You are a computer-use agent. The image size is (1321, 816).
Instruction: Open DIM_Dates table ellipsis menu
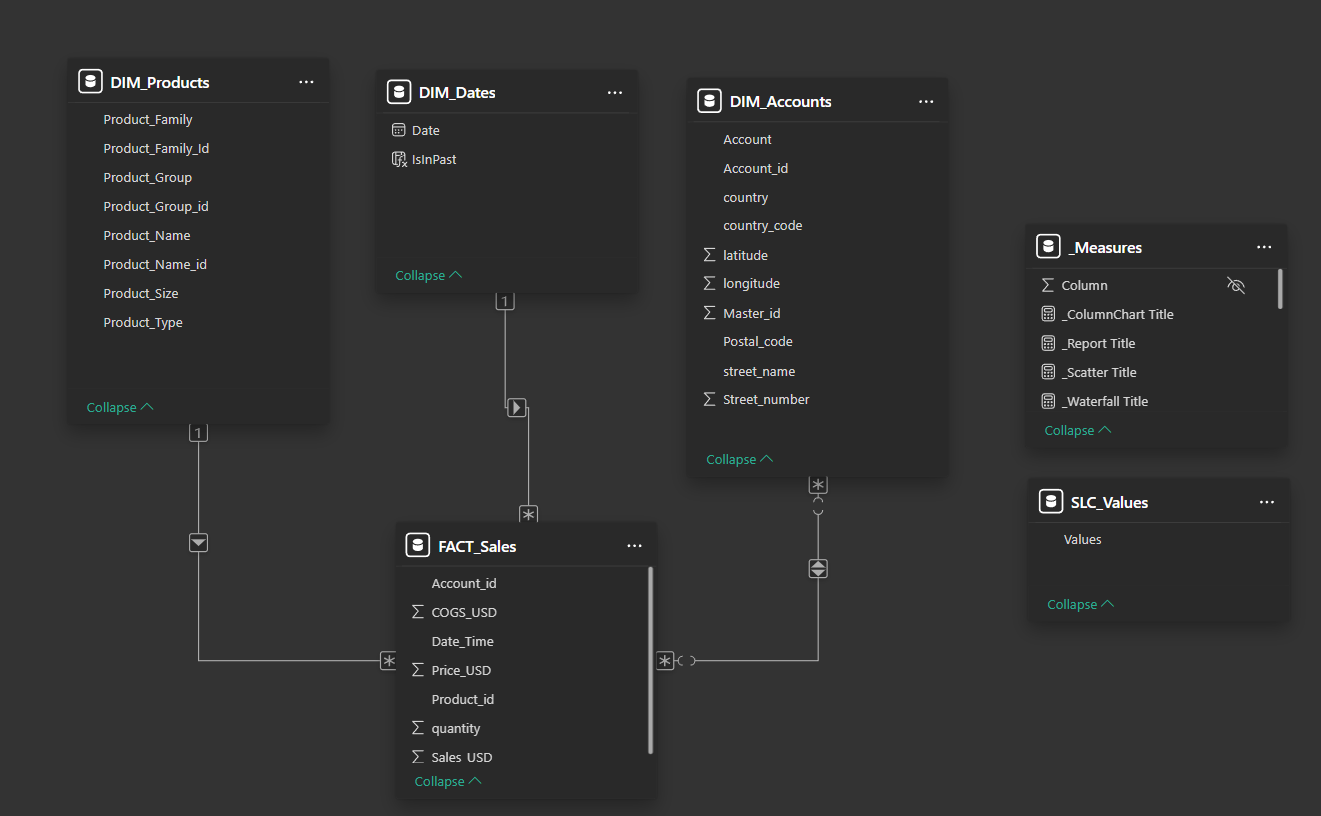pos(615,92)
